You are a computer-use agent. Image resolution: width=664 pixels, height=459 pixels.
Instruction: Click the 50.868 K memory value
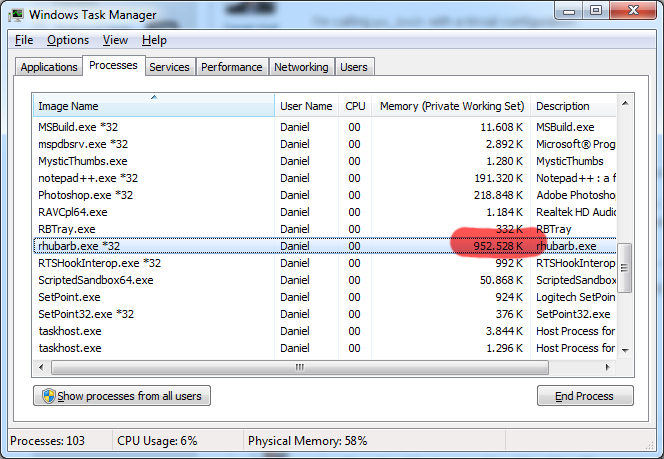coord(501,280)
